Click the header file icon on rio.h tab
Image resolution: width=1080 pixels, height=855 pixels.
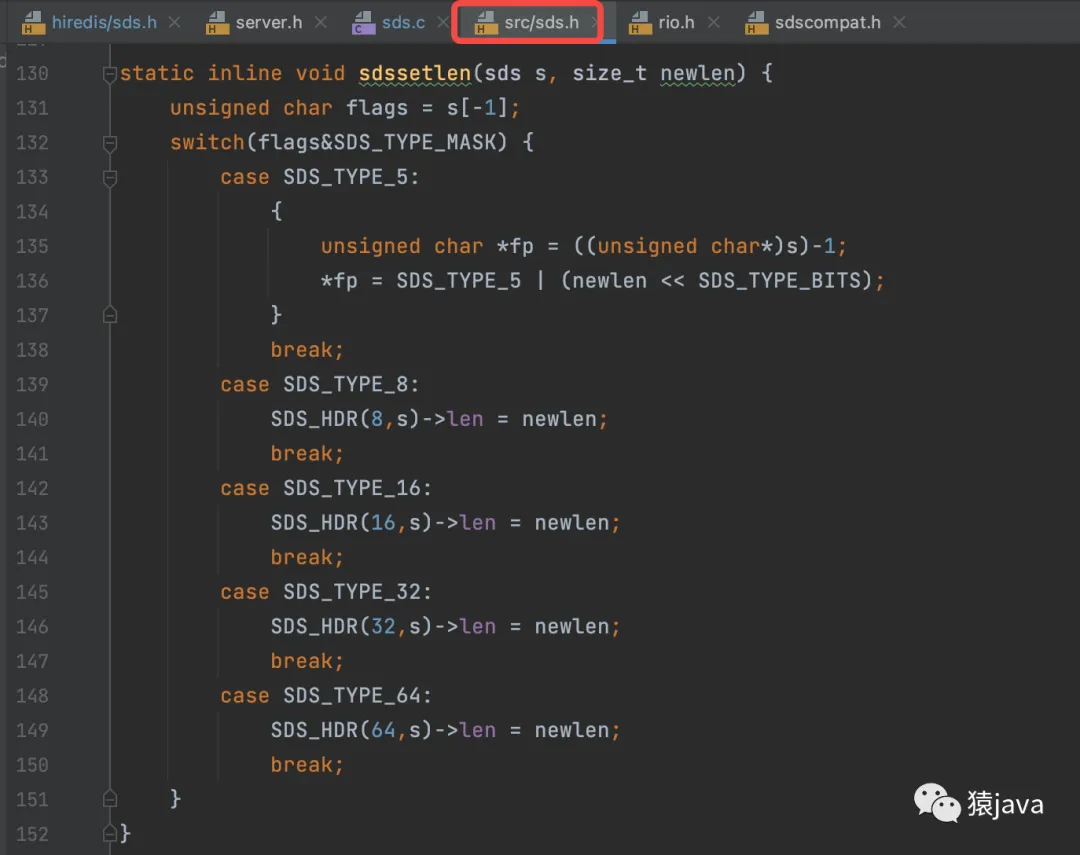pyautogui.click(x=640, y=23)
